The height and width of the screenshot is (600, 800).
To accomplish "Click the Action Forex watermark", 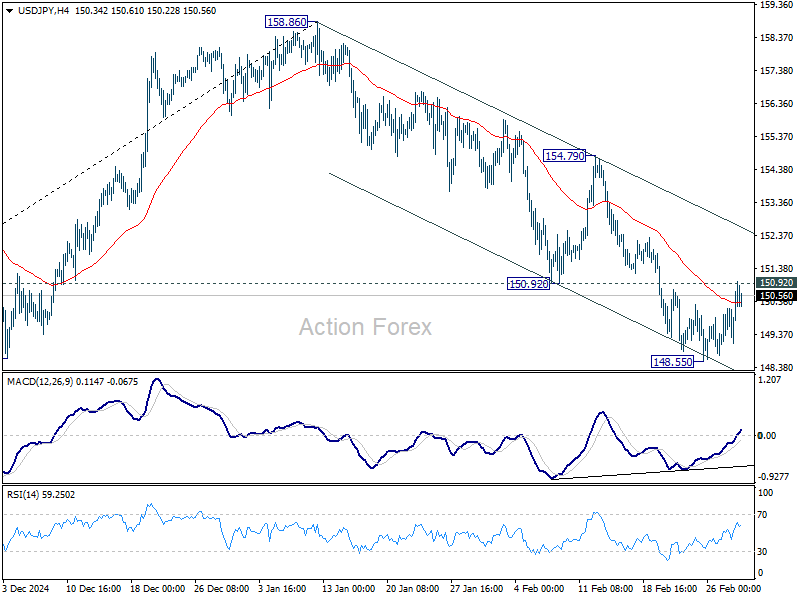I will pyautogui.click(x=363, y=327).
